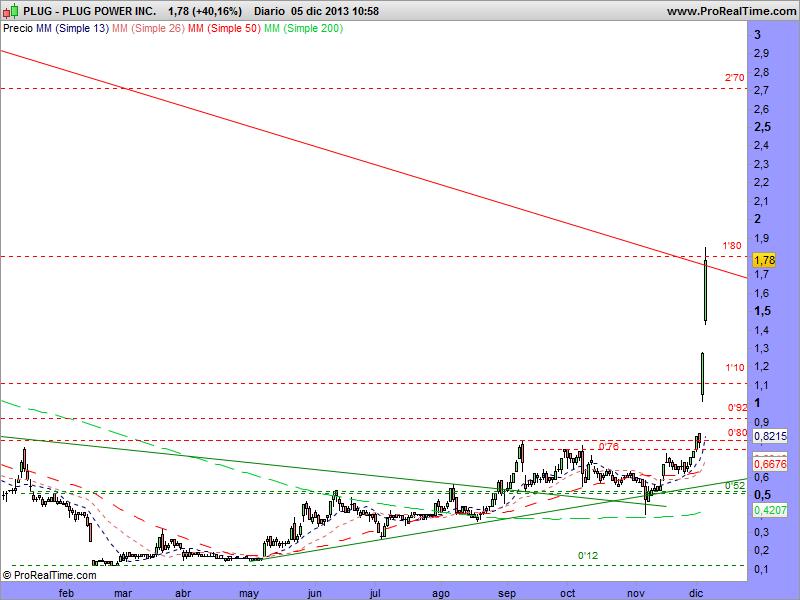Screen dimensions: 800x600
Task: Click the PLUG - PLUG POWER INC. title
Action: tap(89, 11)
